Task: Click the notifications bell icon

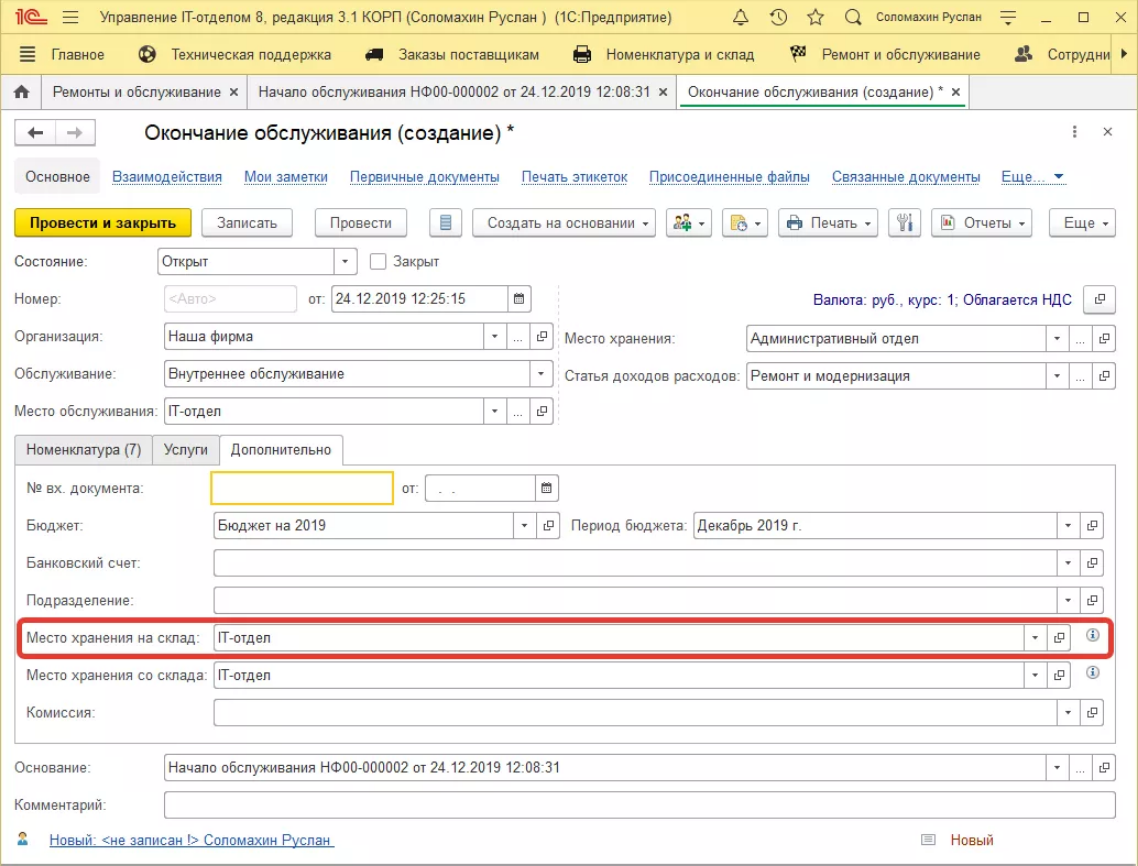Action: 740,17
